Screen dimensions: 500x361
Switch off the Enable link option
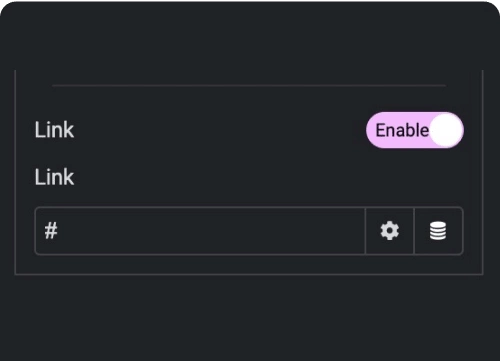415,130
